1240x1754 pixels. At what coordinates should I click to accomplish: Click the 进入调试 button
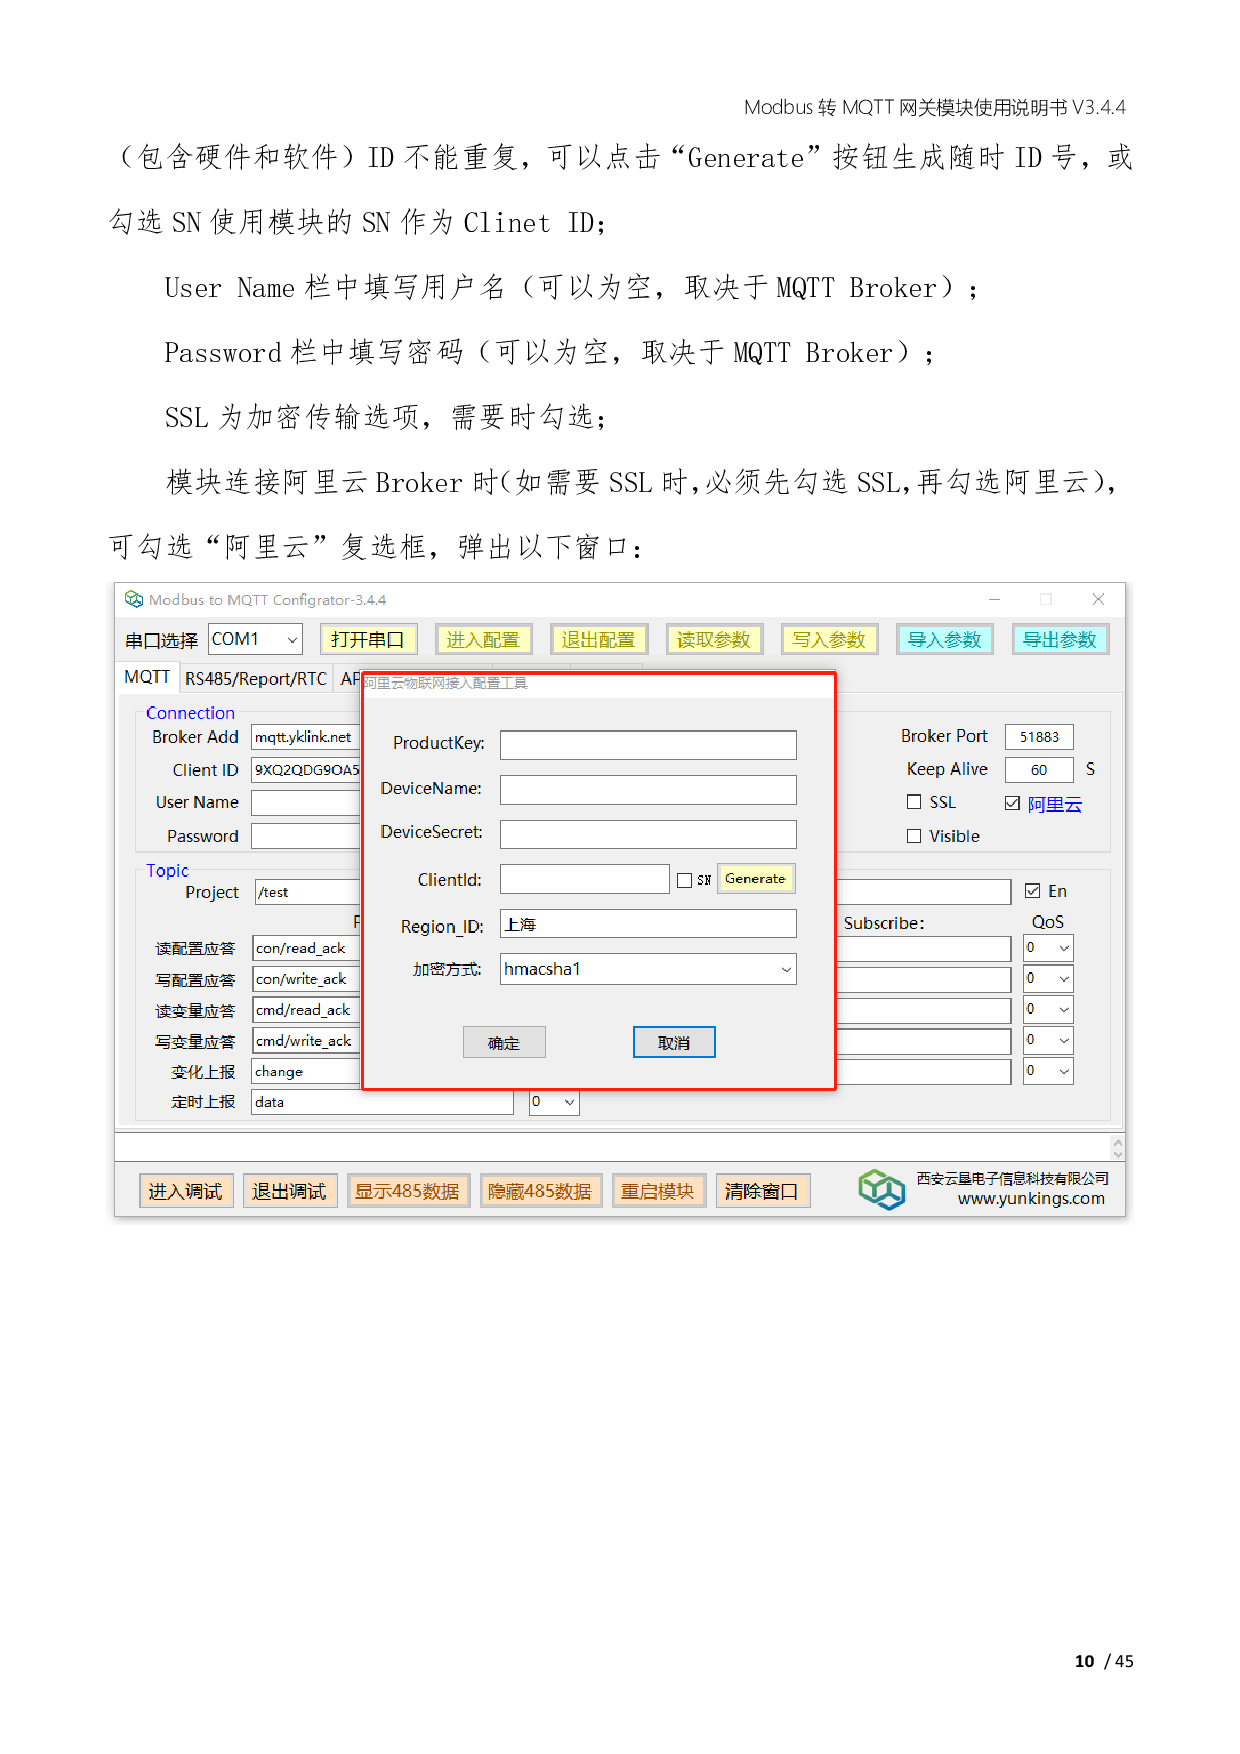click(x=186, y=1191)
